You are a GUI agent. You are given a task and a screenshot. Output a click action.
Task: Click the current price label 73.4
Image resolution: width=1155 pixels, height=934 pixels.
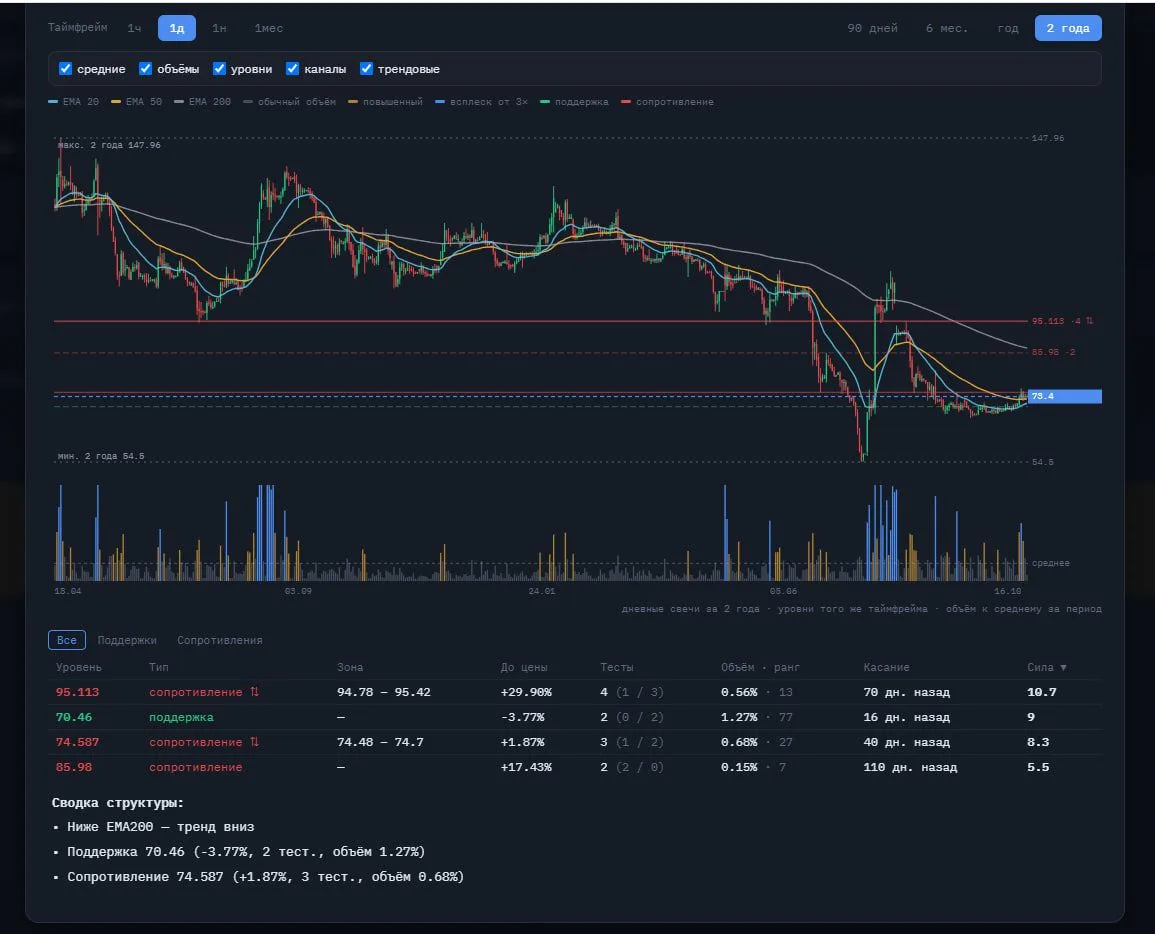coord(1064,396)
